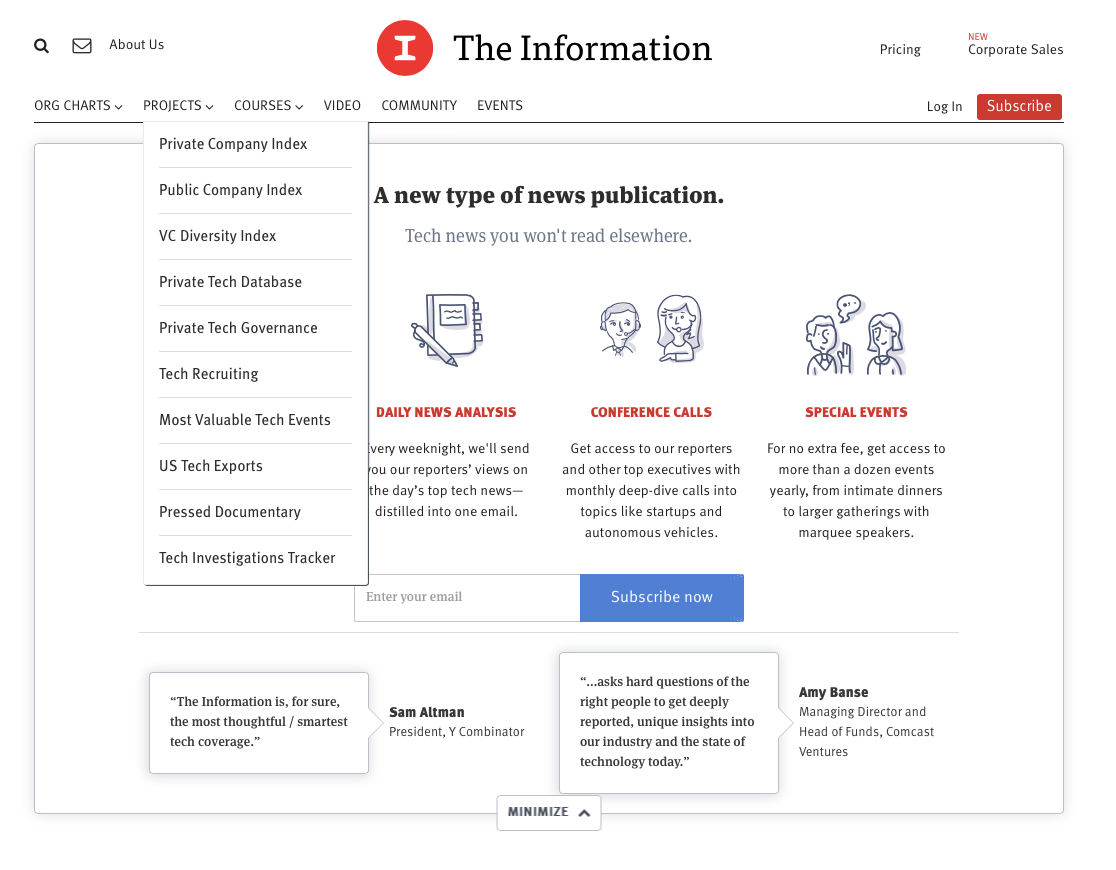
Task: Click the Special Events people illustration
Action: [856, 335]
